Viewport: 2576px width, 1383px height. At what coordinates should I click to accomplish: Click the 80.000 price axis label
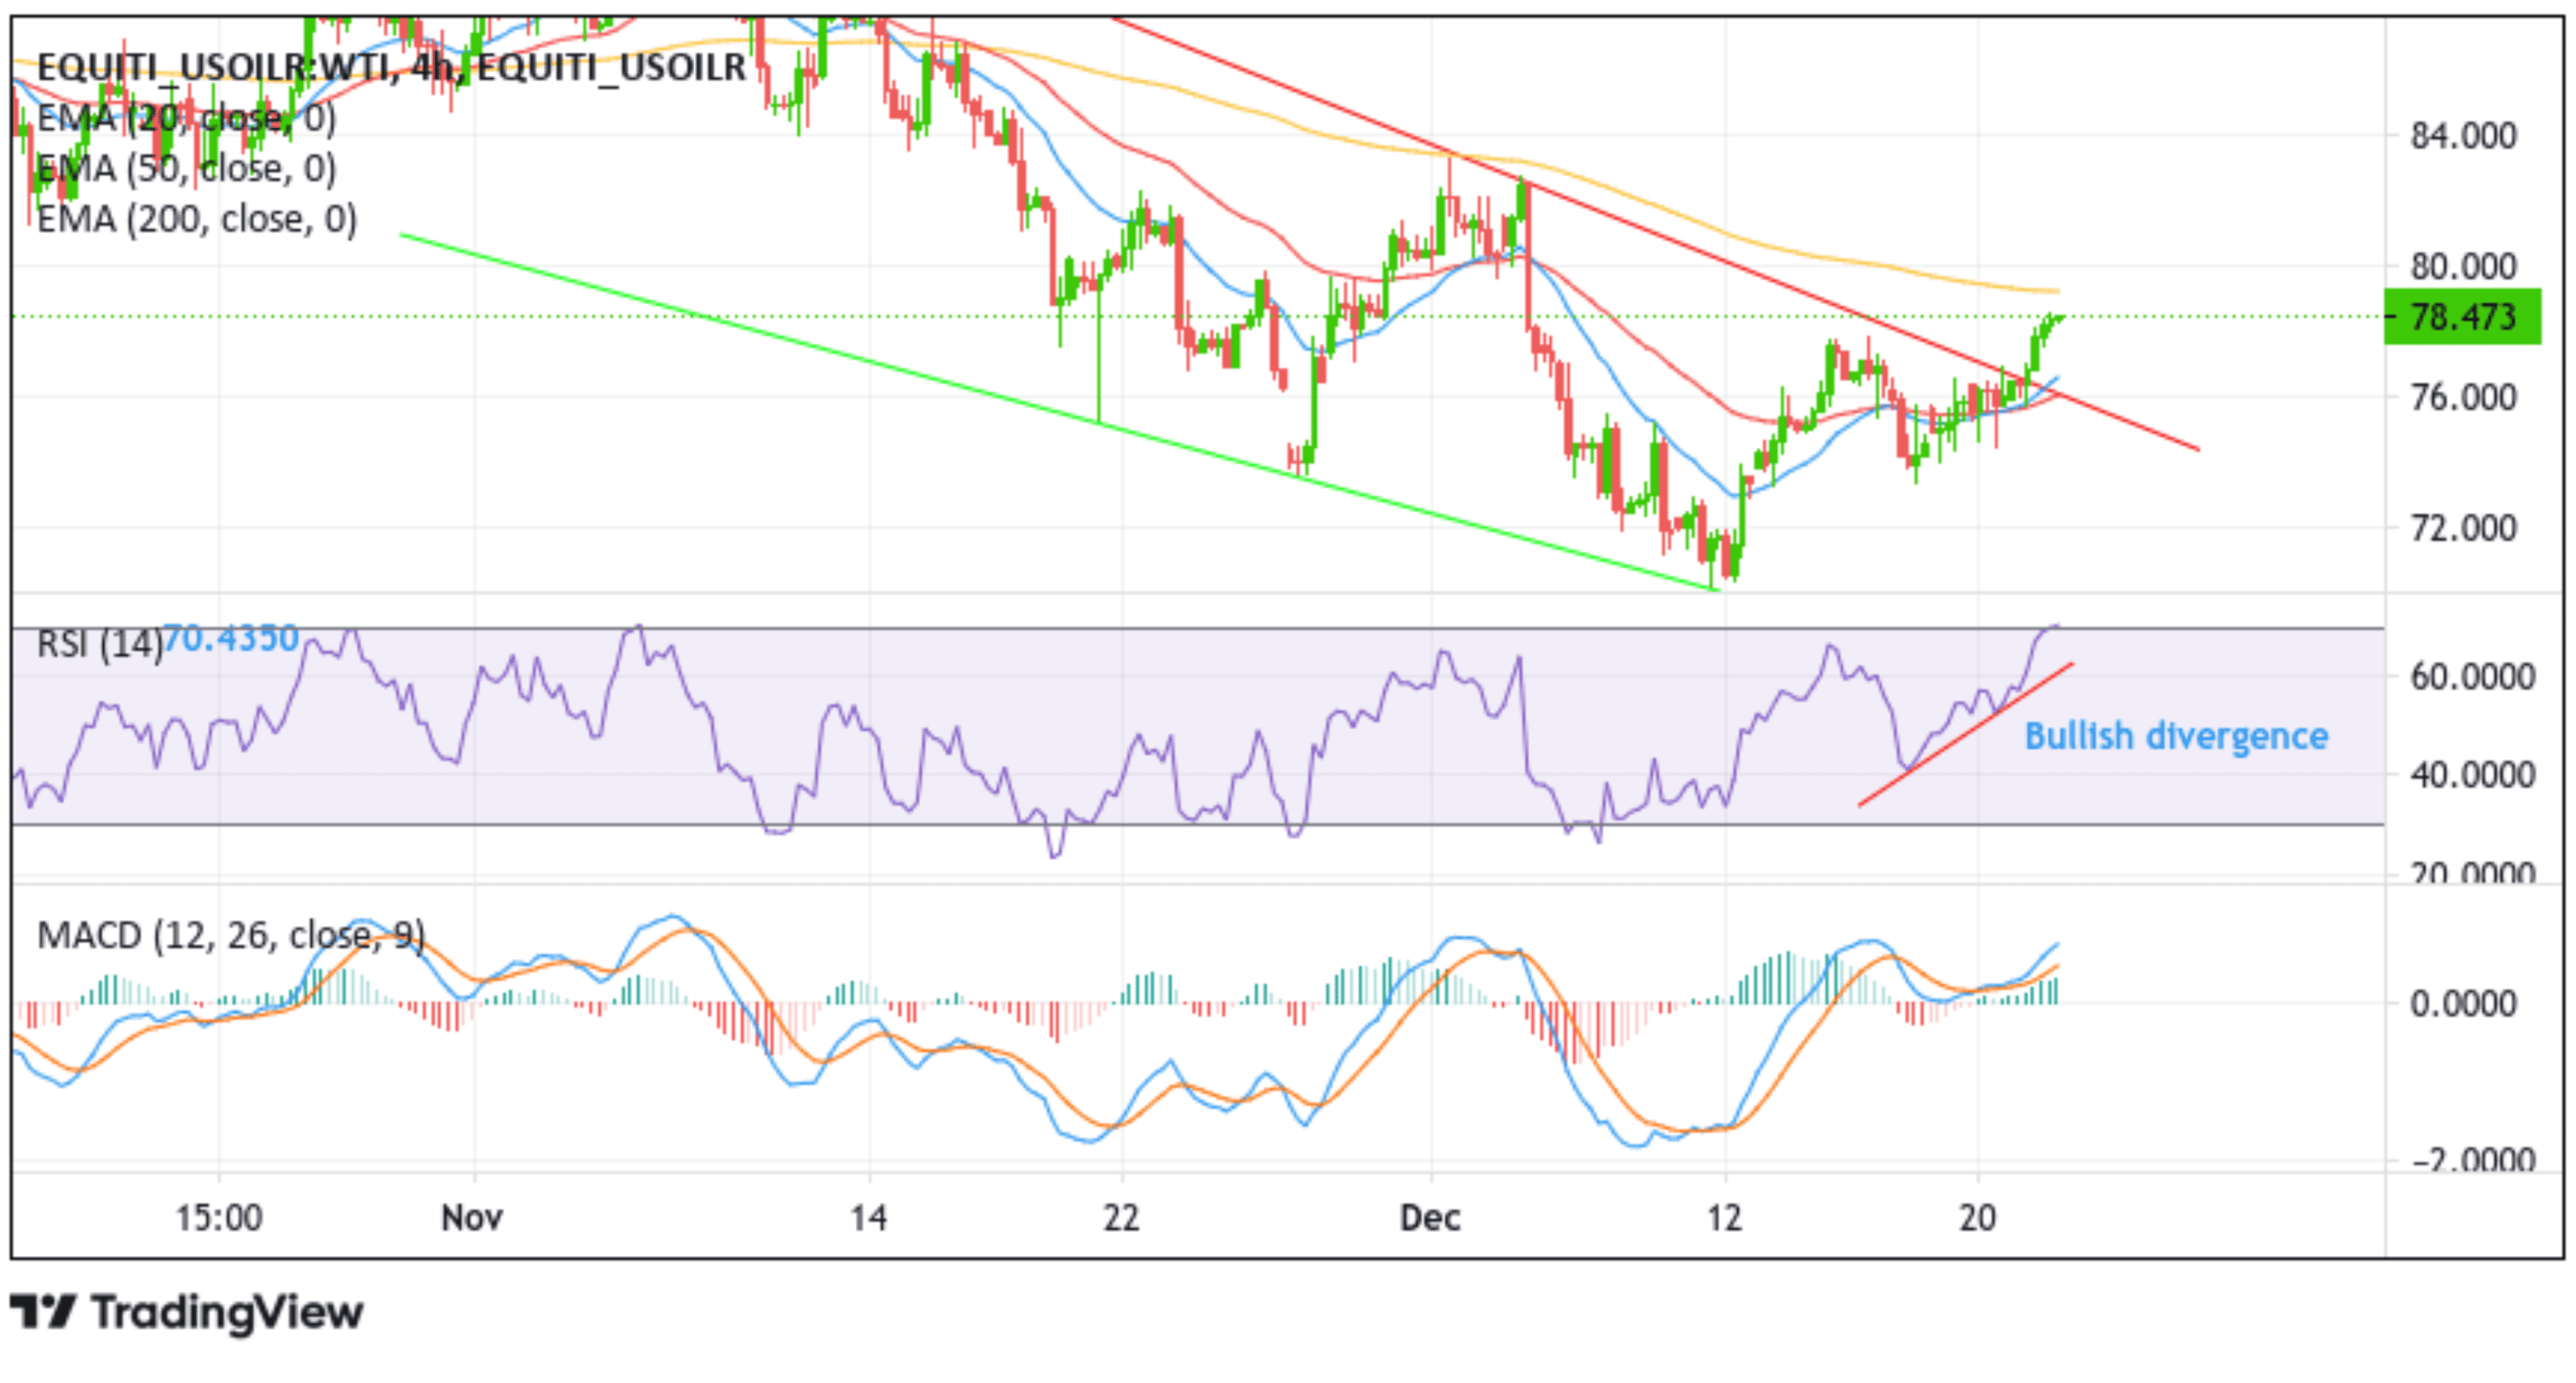[2463, 266]
